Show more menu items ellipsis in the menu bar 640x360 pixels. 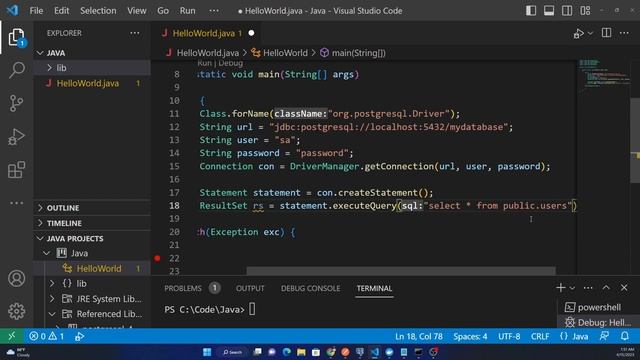pos(214,11)
